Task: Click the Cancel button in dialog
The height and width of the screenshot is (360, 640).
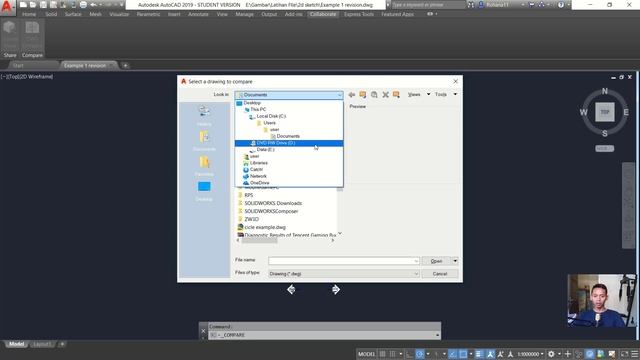Action: point(440,274)
